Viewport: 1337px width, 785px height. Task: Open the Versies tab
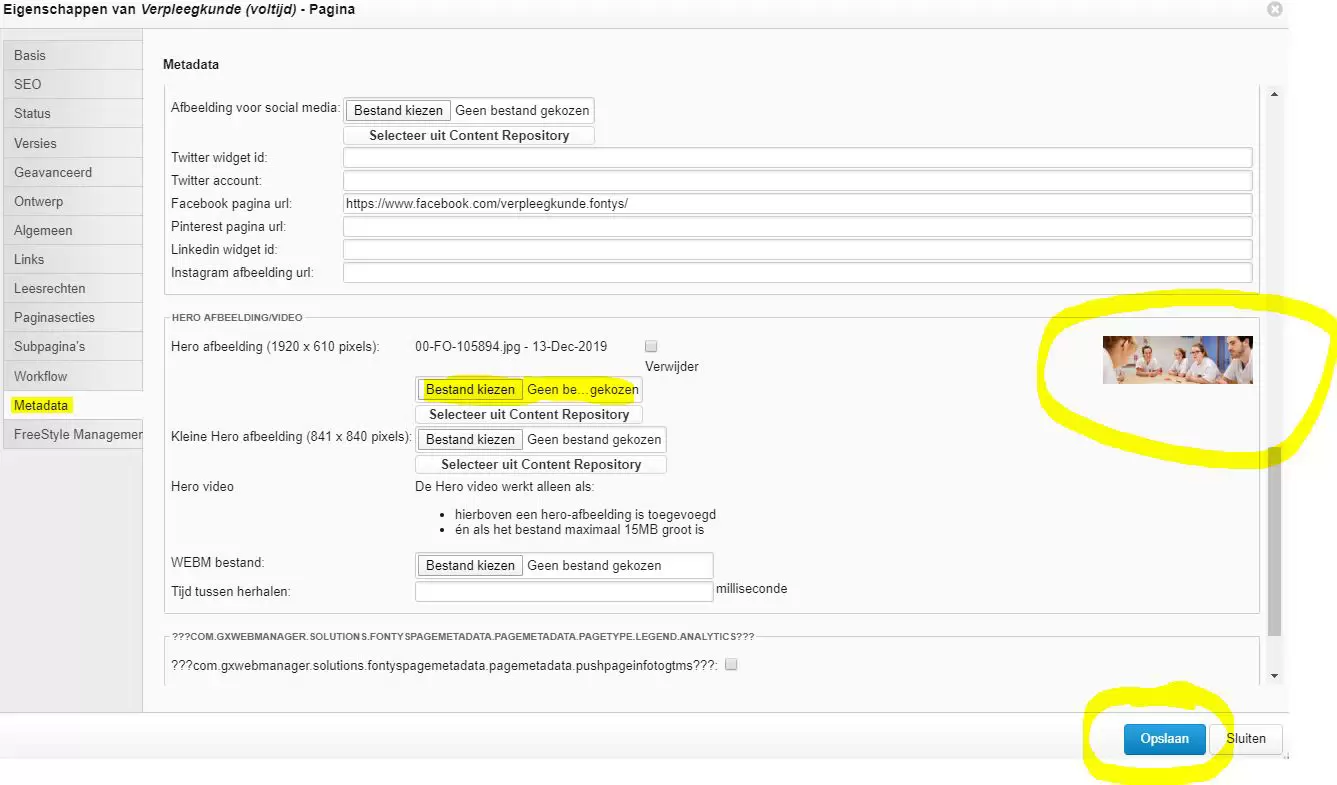click(x=72, y=143)
